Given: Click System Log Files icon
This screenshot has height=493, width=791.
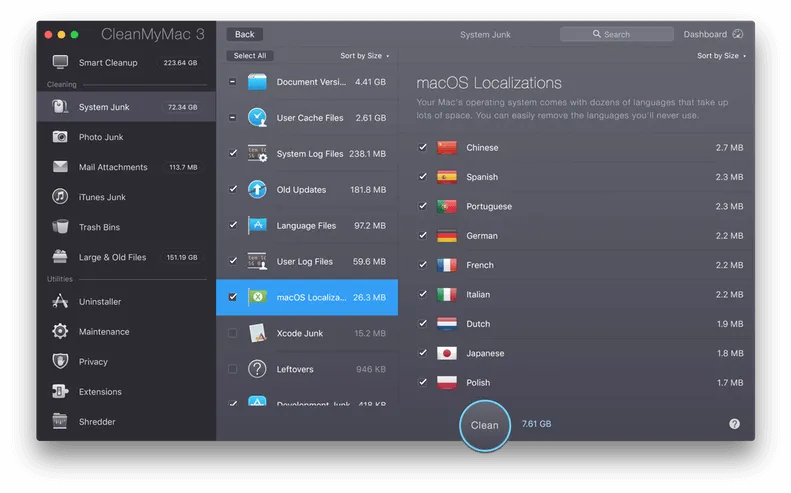Looking at the screenshot, I should (257, 153).
